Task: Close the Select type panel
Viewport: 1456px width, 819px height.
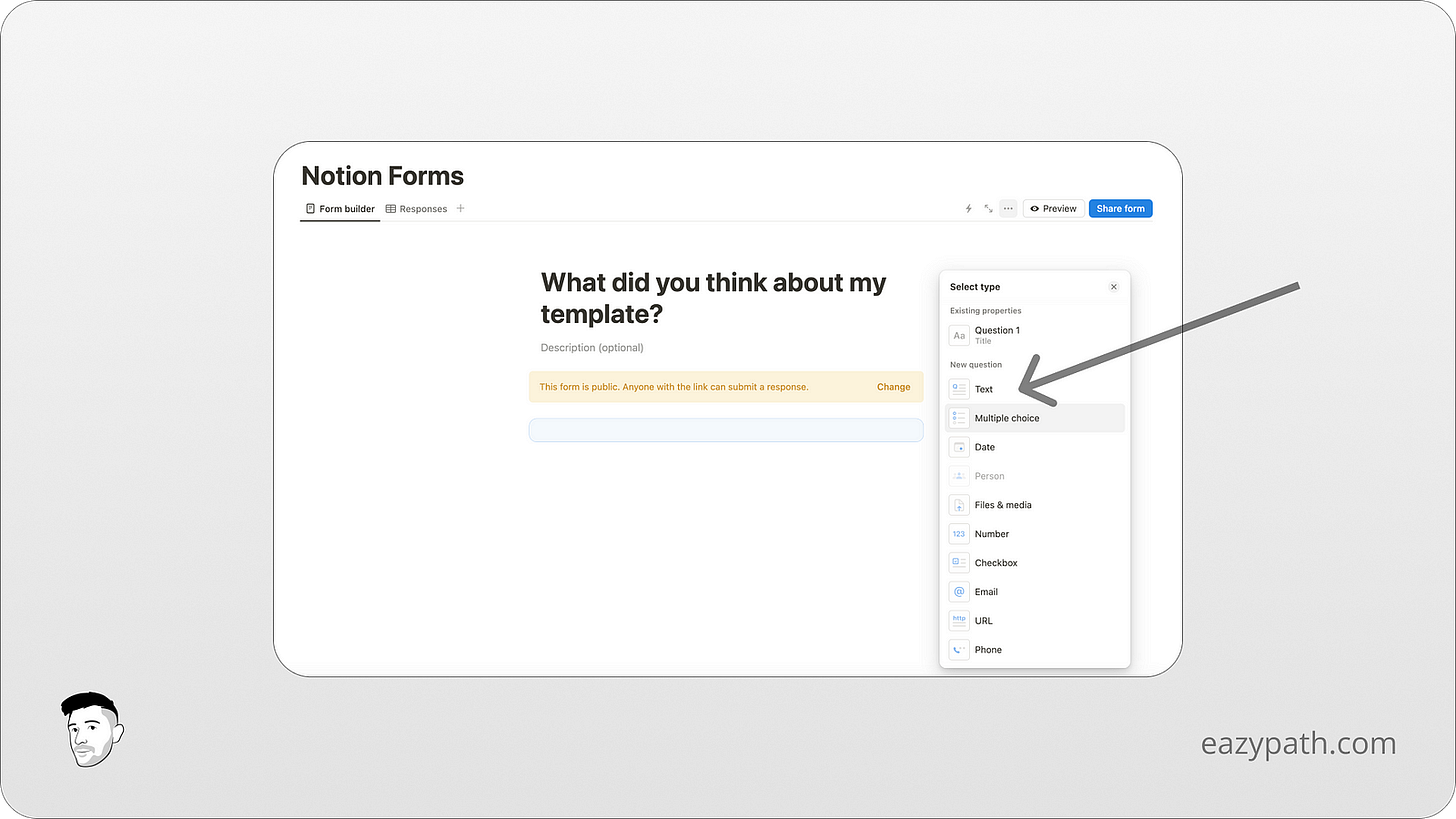Action: click(x=1113, y=287)
